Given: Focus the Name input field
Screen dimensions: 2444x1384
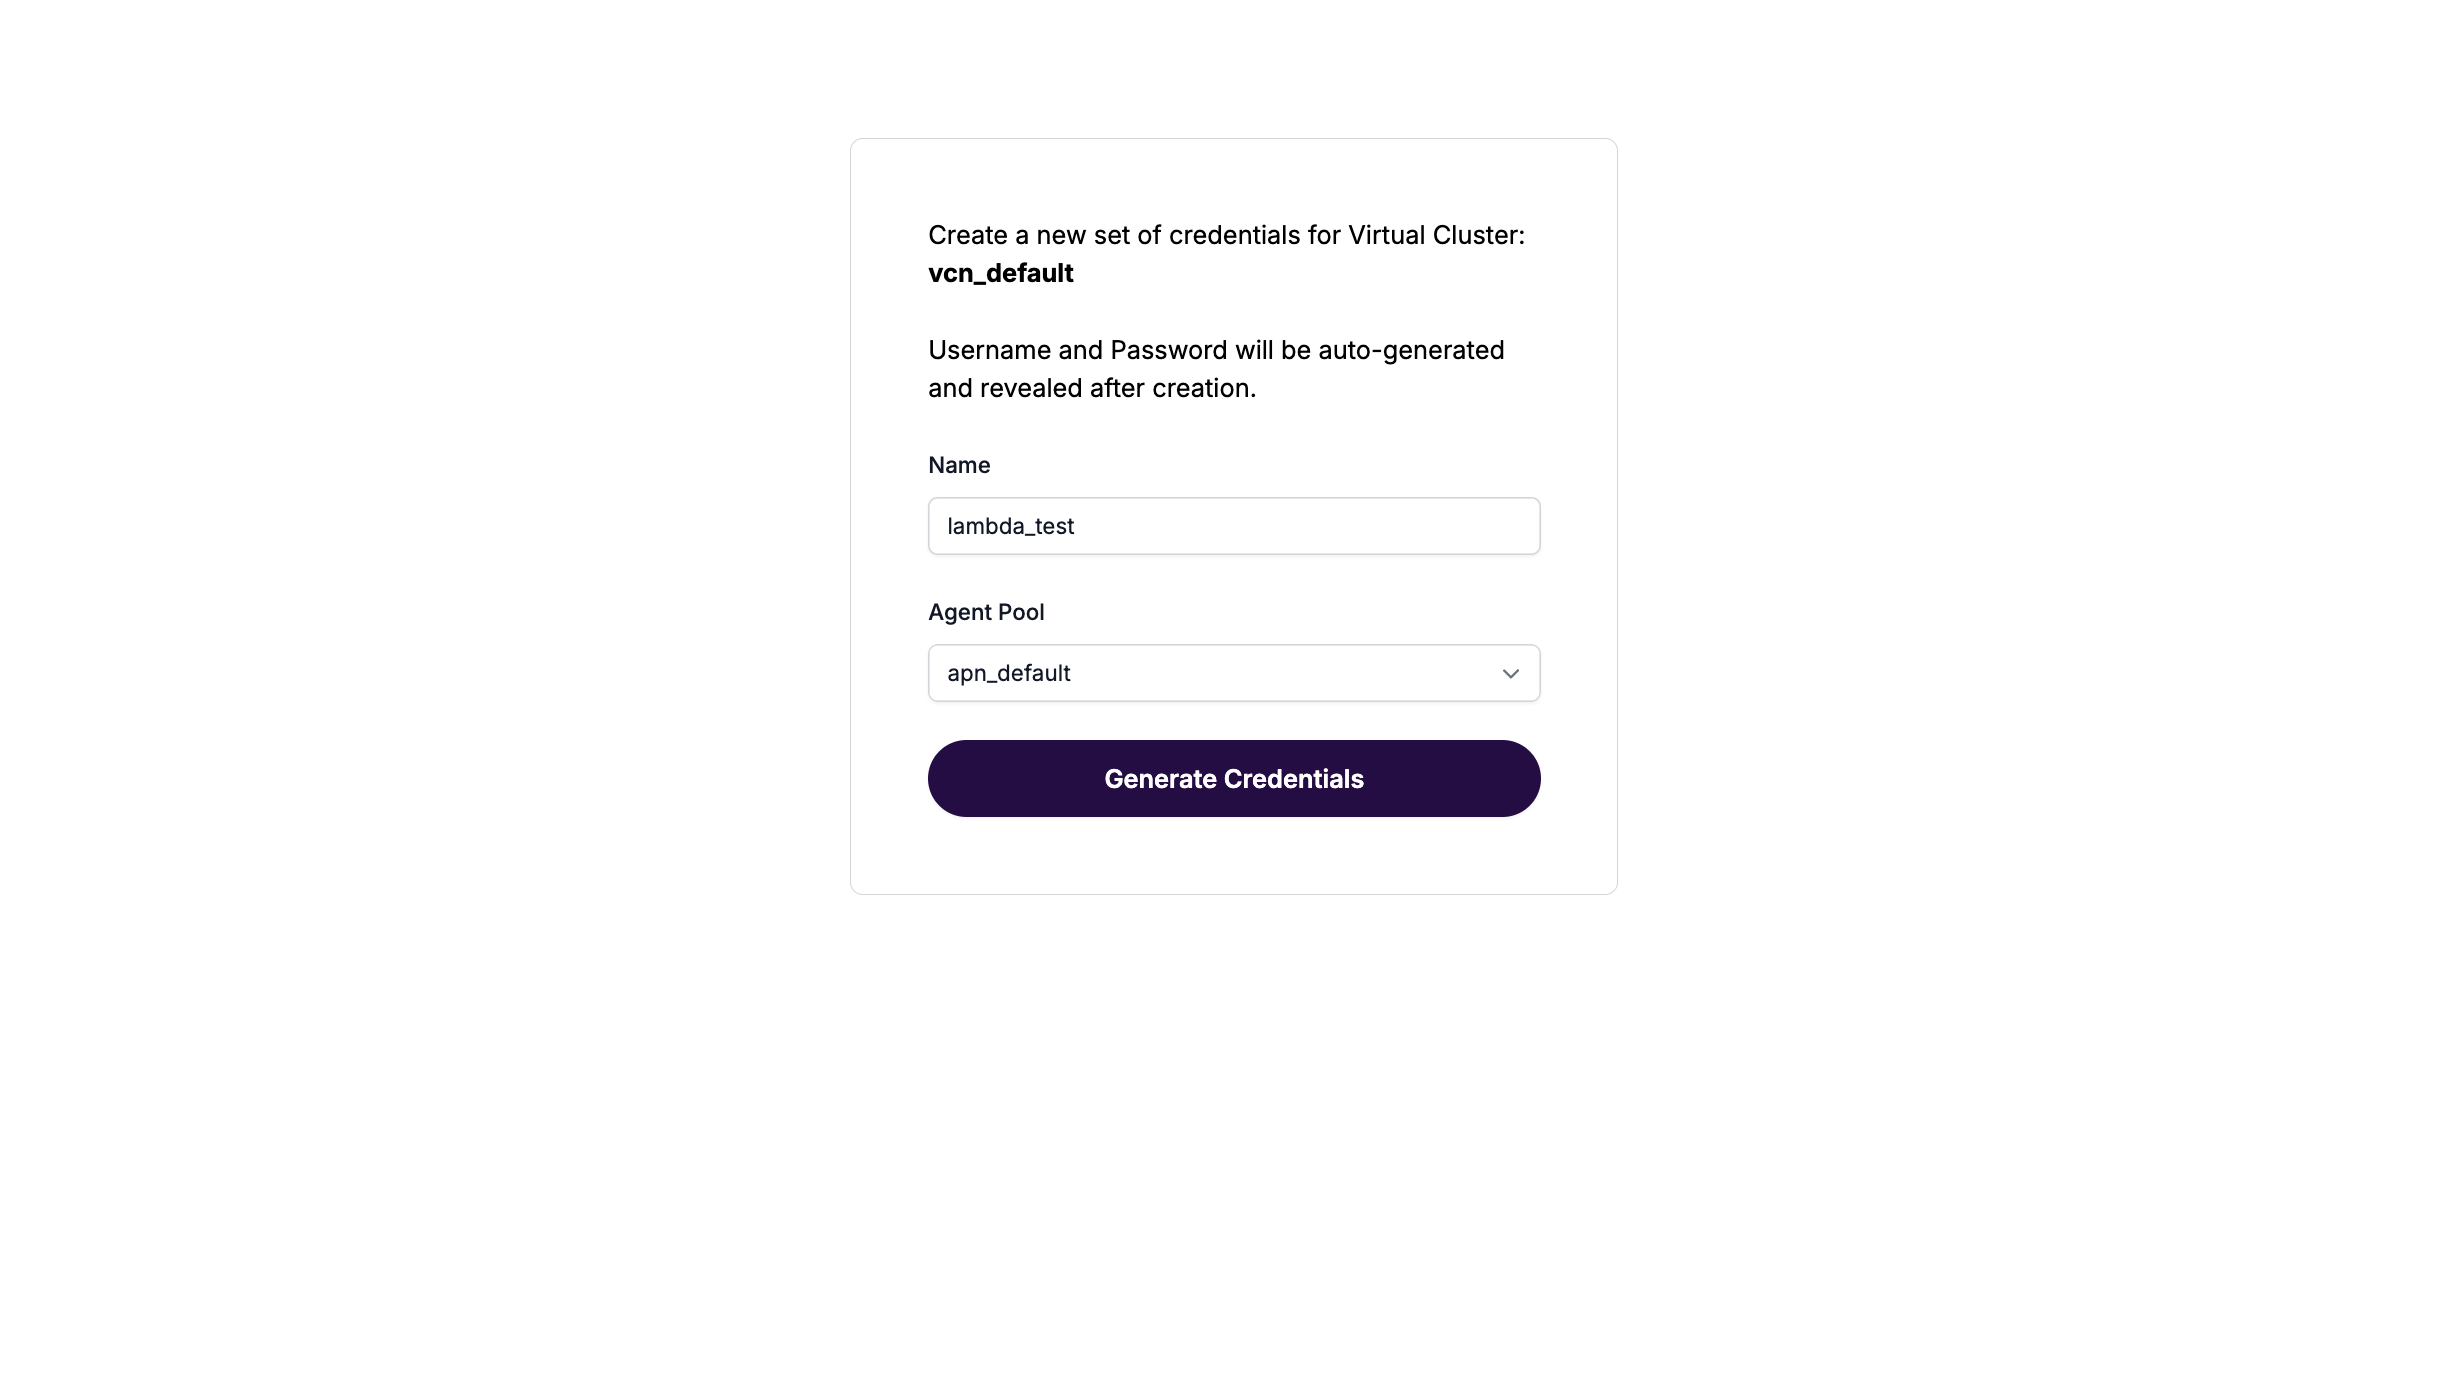Looking at the screenshot, I should pos(1232,526).
